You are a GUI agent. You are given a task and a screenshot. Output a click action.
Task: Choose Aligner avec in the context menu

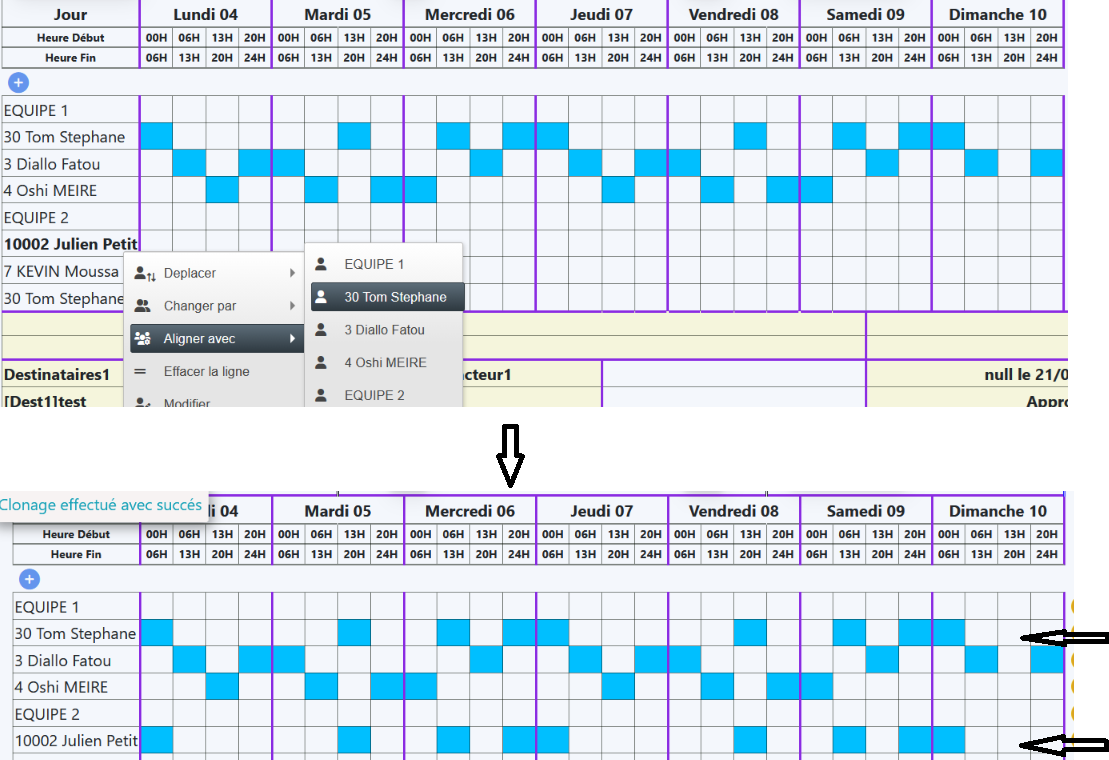216,339
